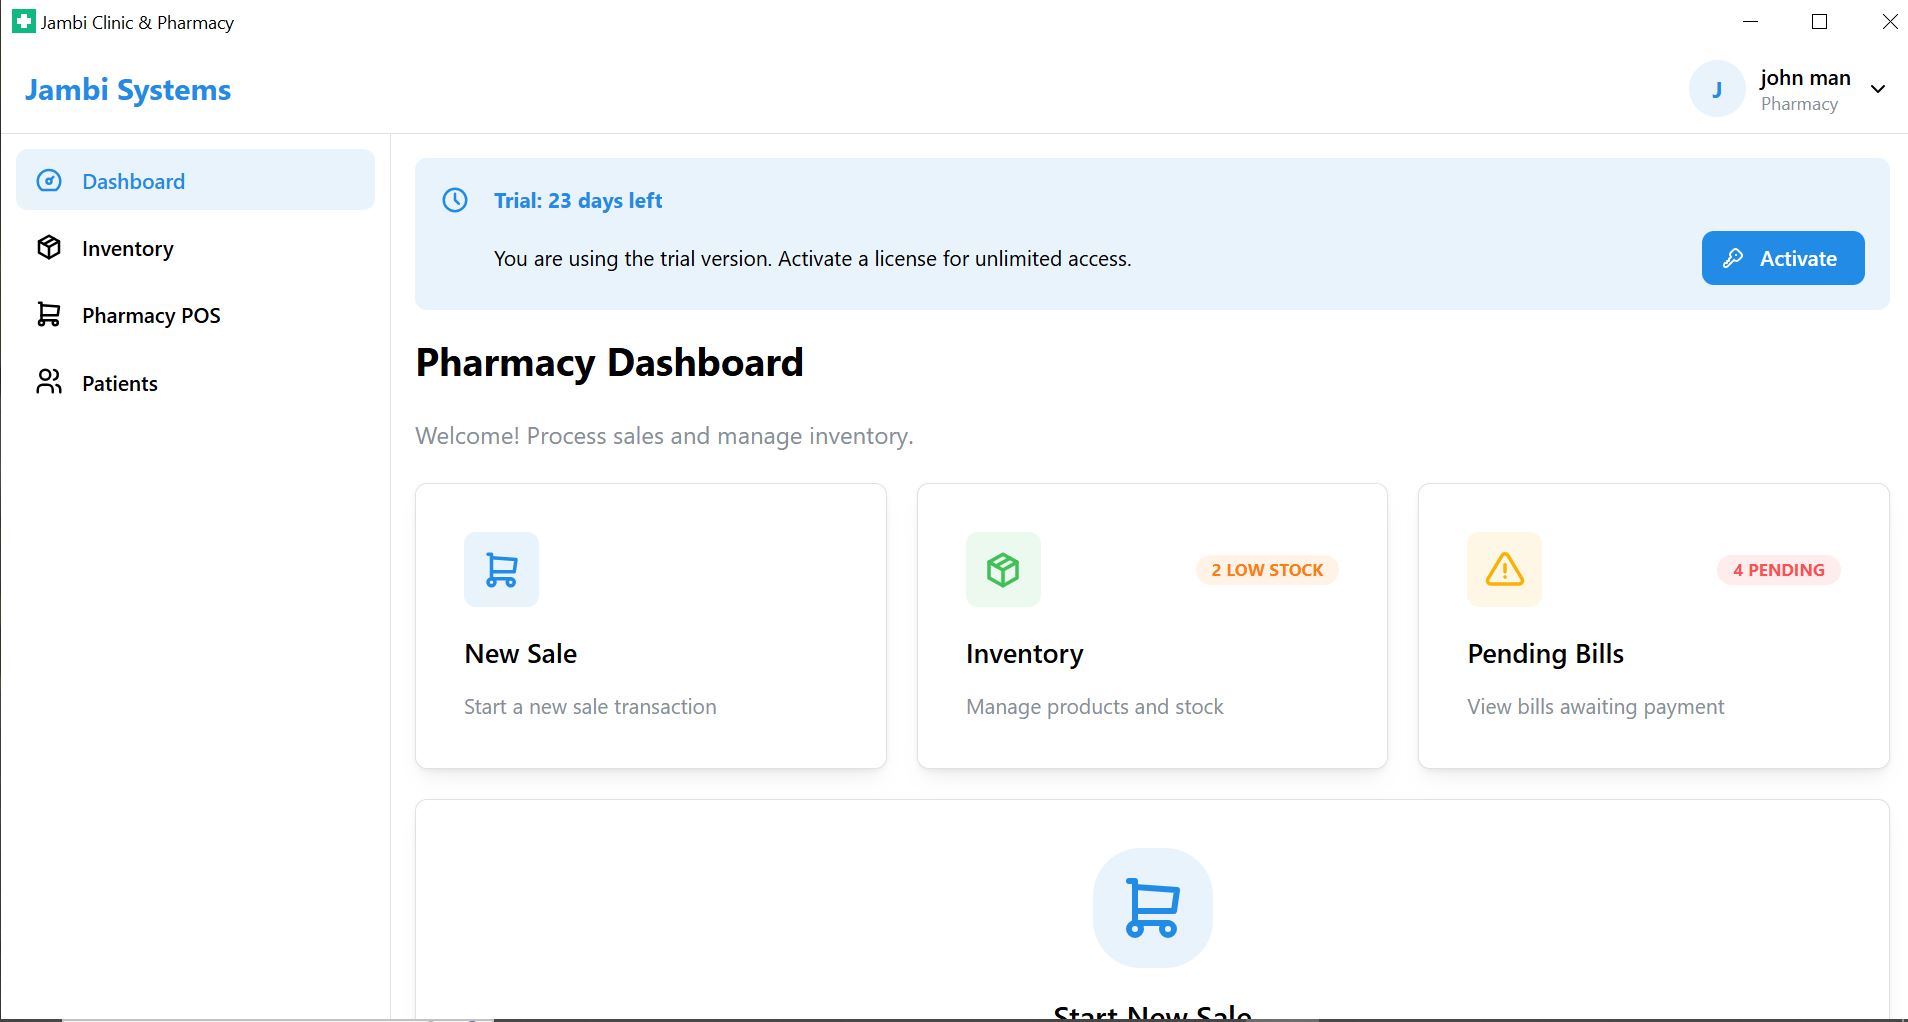The width and height of the screenshot is (1908, 1022).
Task: Click the large cart icon above Start New Sale
Action: 1152,907
